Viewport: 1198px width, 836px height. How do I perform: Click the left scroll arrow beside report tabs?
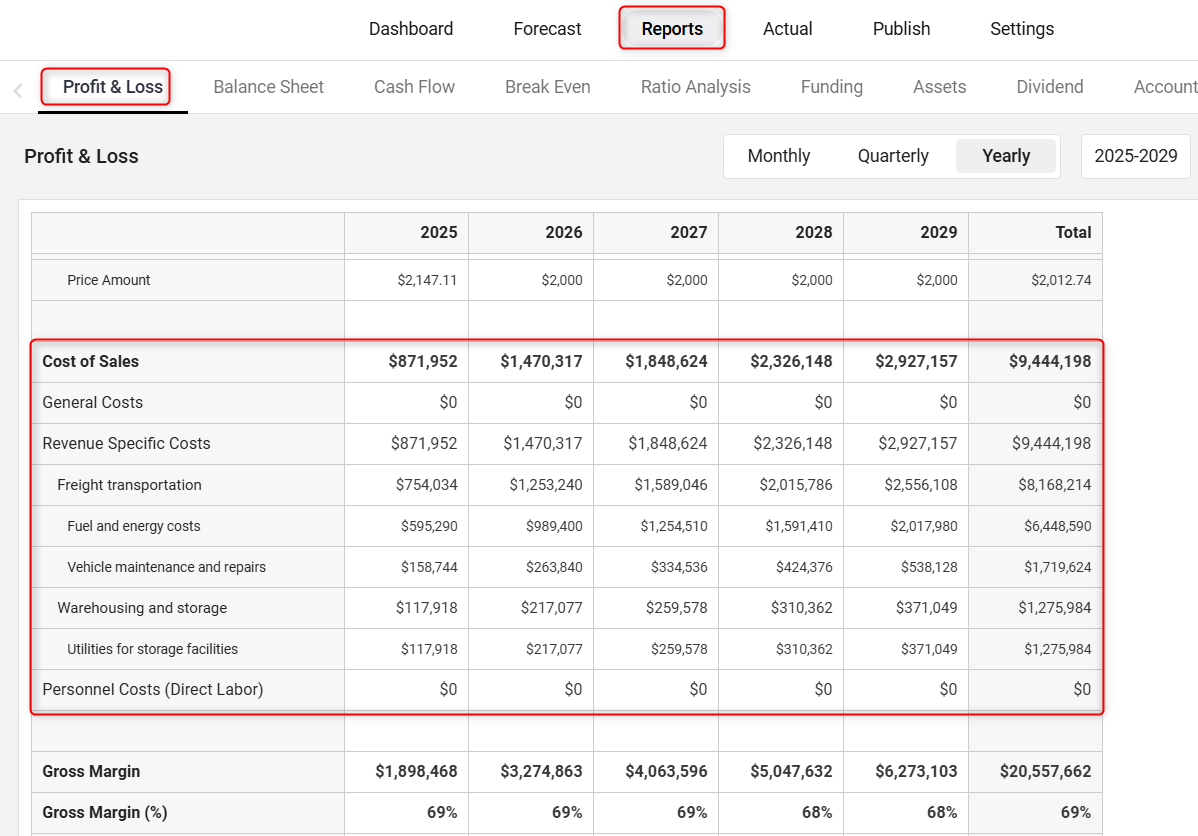(x=18, y=91)
